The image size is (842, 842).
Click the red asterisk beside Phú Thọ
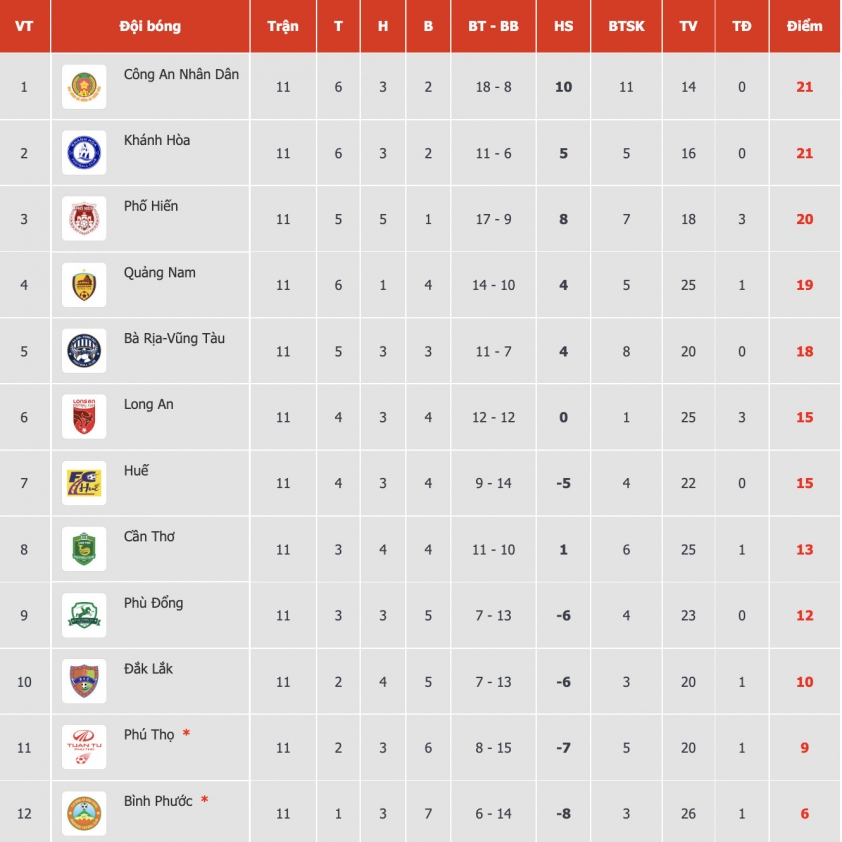click(186, 734)
